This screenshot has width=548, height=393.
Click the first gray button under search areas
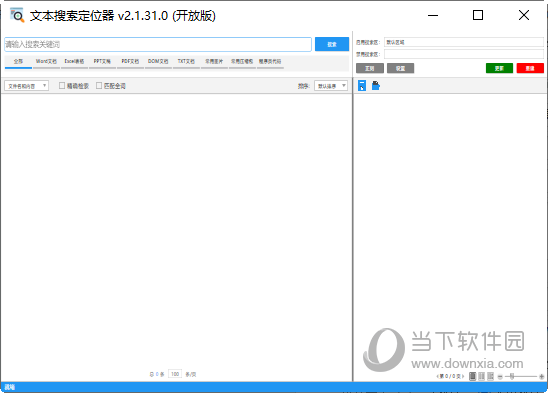click(370, 68)
